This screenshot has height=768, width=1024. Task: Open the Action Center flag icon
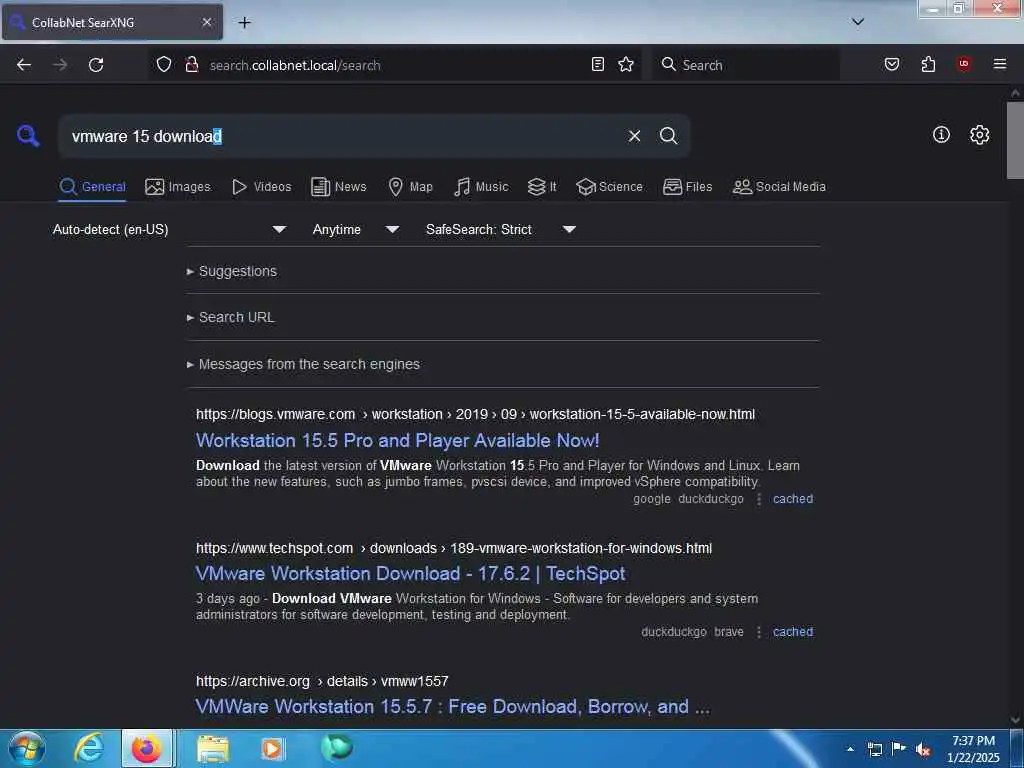(899, 749)
